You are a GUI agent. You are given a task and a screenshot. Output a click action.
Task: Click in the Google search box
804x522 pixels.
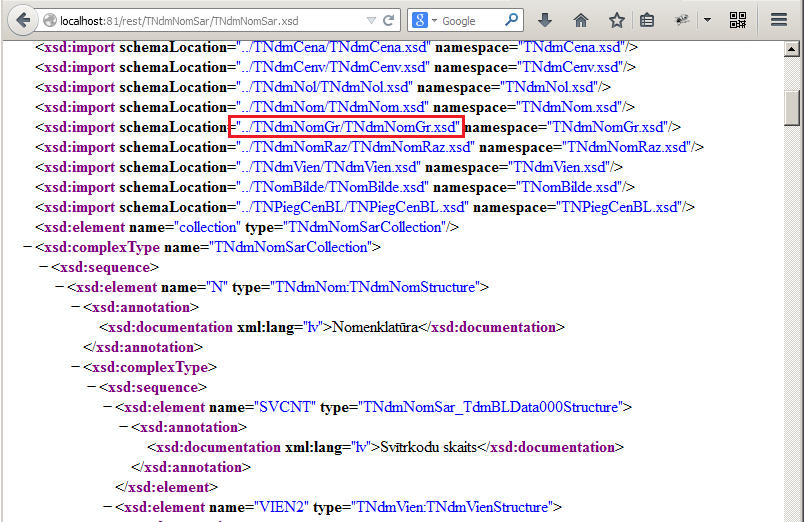(470, 20)
